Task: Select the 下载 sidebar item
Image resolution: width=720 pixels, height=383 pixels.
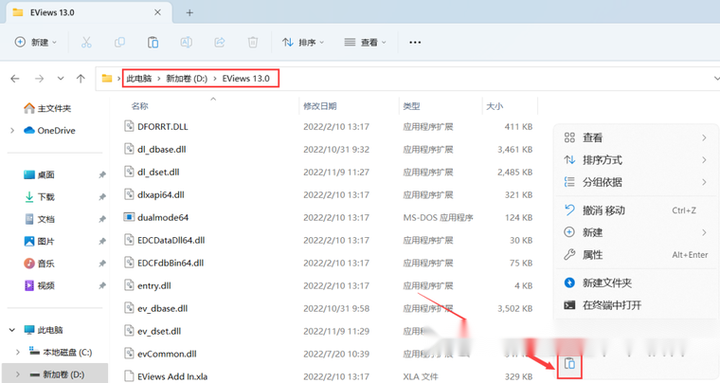Action: (x=46, y=197)
